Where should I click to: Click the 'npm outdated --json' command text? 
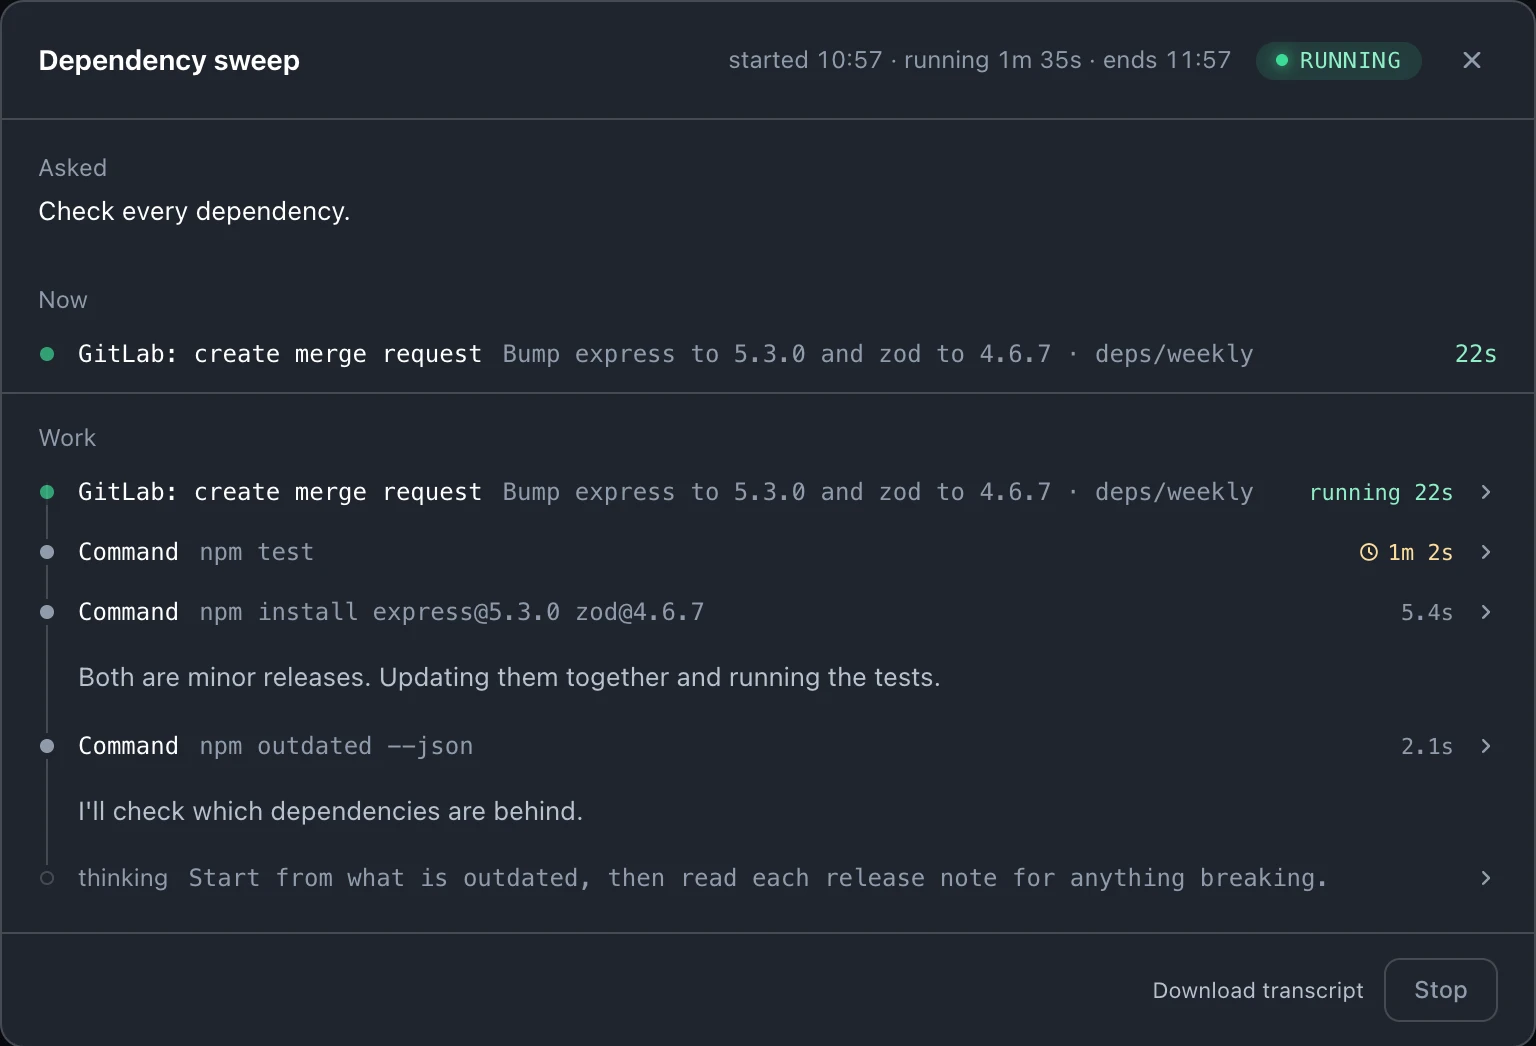[x=336, y=746]
